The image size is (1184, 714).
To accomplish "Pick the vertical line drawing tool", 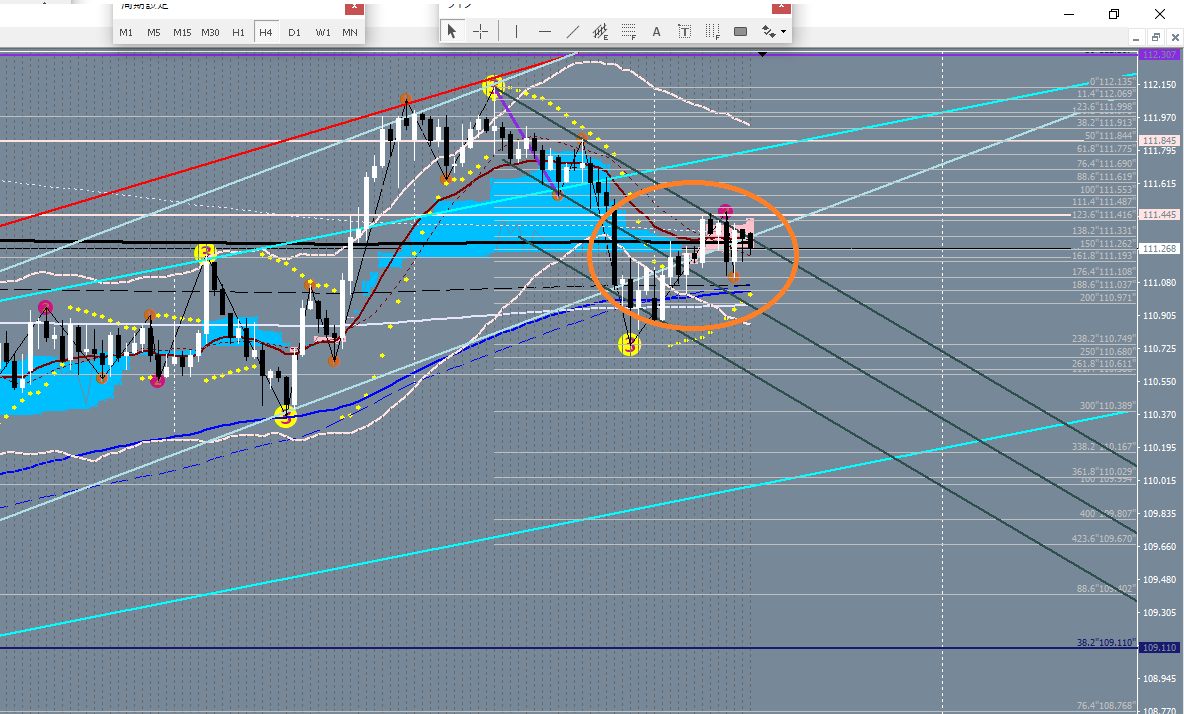I will (516, 32).
